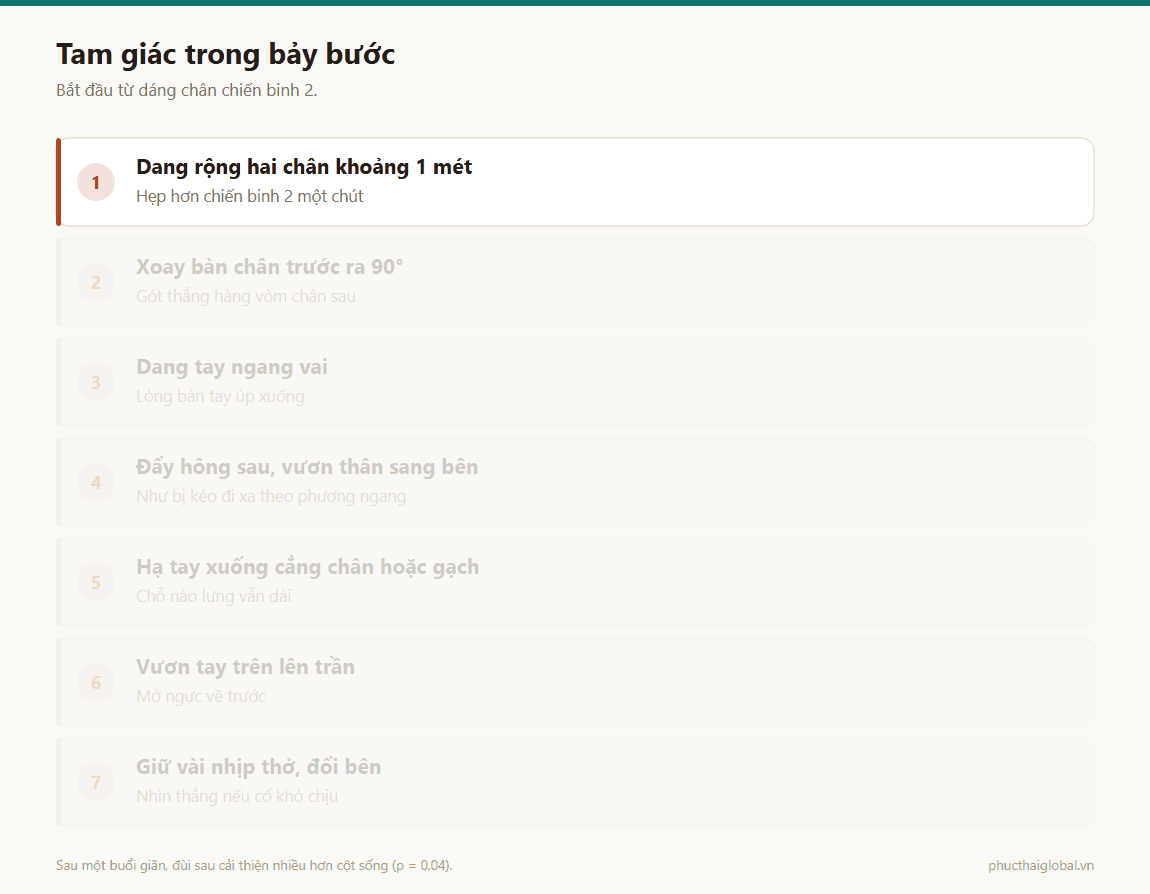Select step 7 'Giữ vài nhịp thở, đổi bên'
Screen dimensions: 1150x894
point(575,782)
